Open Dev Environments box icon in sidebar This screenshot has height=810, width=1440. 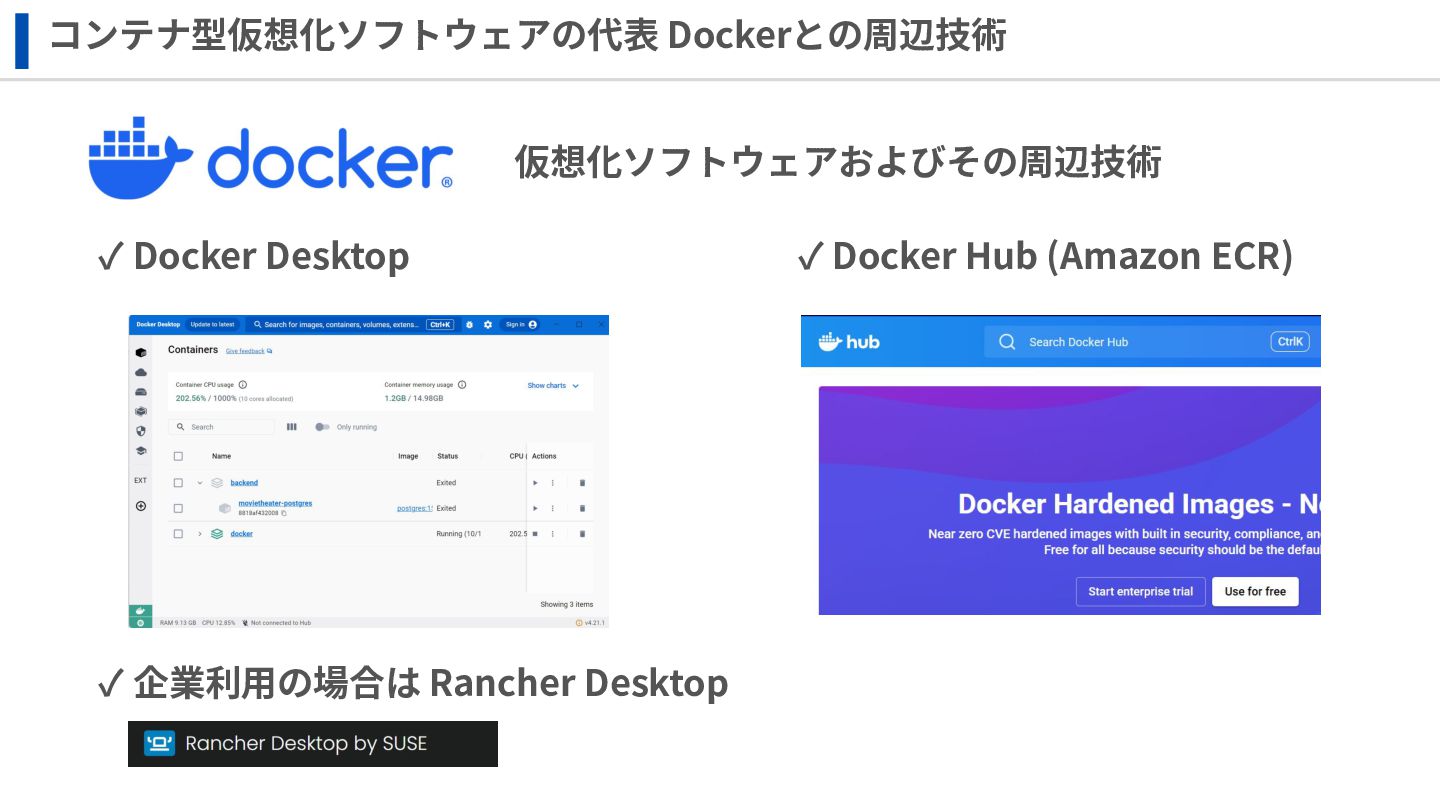141,411
